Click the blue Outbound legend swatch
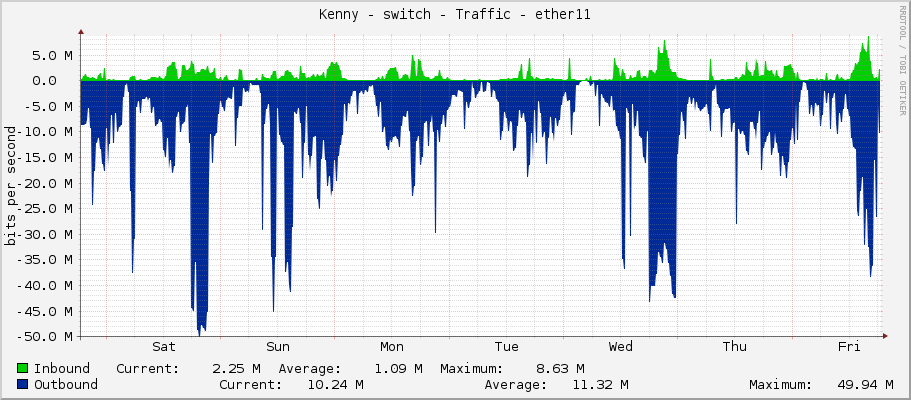Image resolution: width=911 pixels, height=400 pixels. coord(23,384)
